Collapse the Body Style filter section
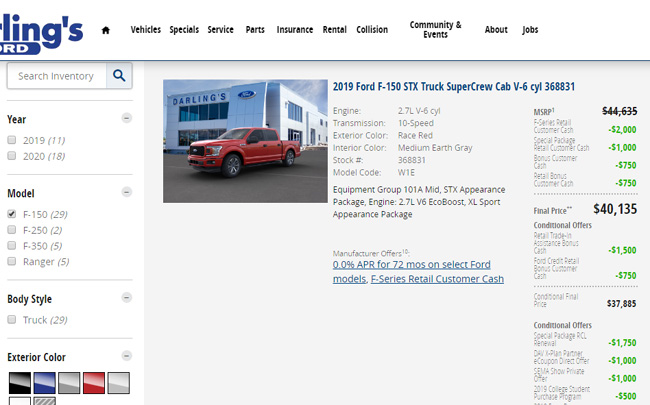The height and width of the screenshot is (405, 650). [127, 298]
